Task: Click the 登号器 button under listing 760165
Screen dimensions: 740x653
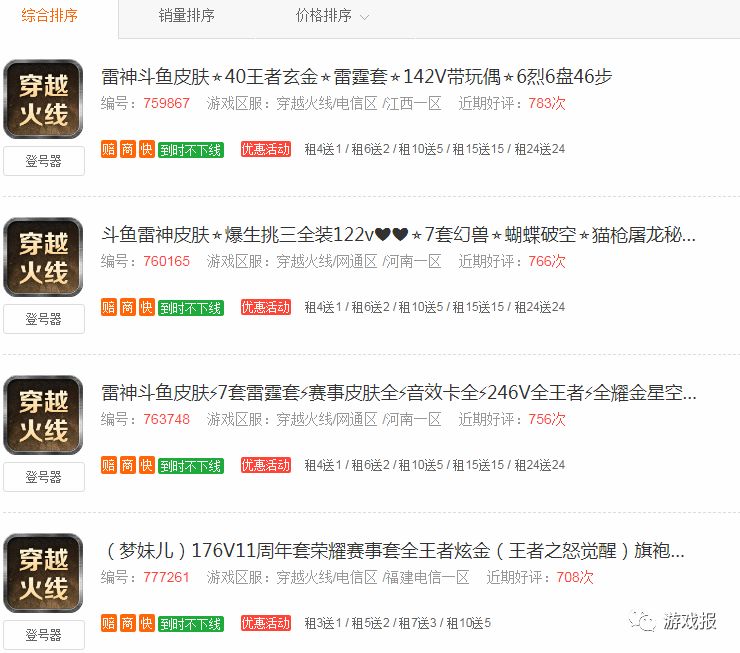Action: [44, 319]
